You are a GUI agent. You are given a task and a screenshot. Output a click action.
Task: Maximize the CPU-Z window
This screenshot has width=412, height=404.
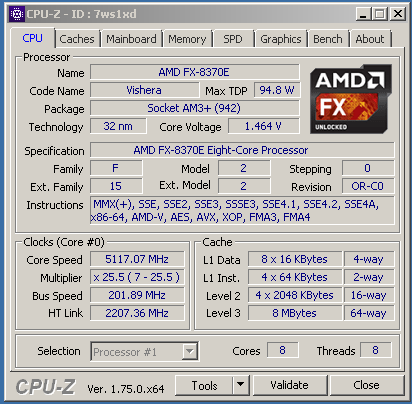tap(379, 14)
